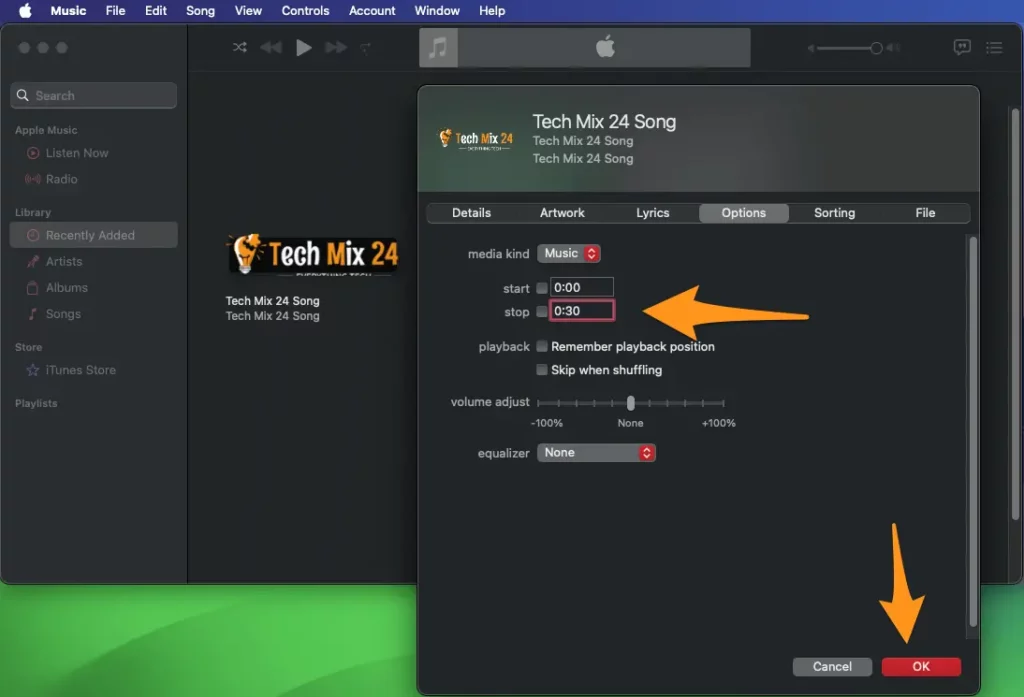
Task: Click the dialog's vertical scrollbar
Action: tap(973, 431)
